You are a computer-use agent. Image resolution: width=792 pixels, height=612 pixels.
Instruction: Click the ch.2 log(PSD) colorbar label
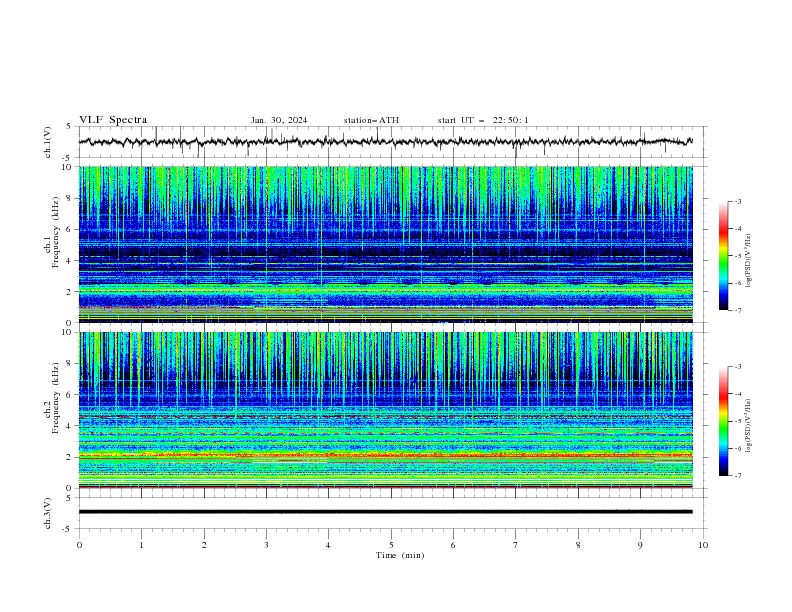click(x=749, y=426)
